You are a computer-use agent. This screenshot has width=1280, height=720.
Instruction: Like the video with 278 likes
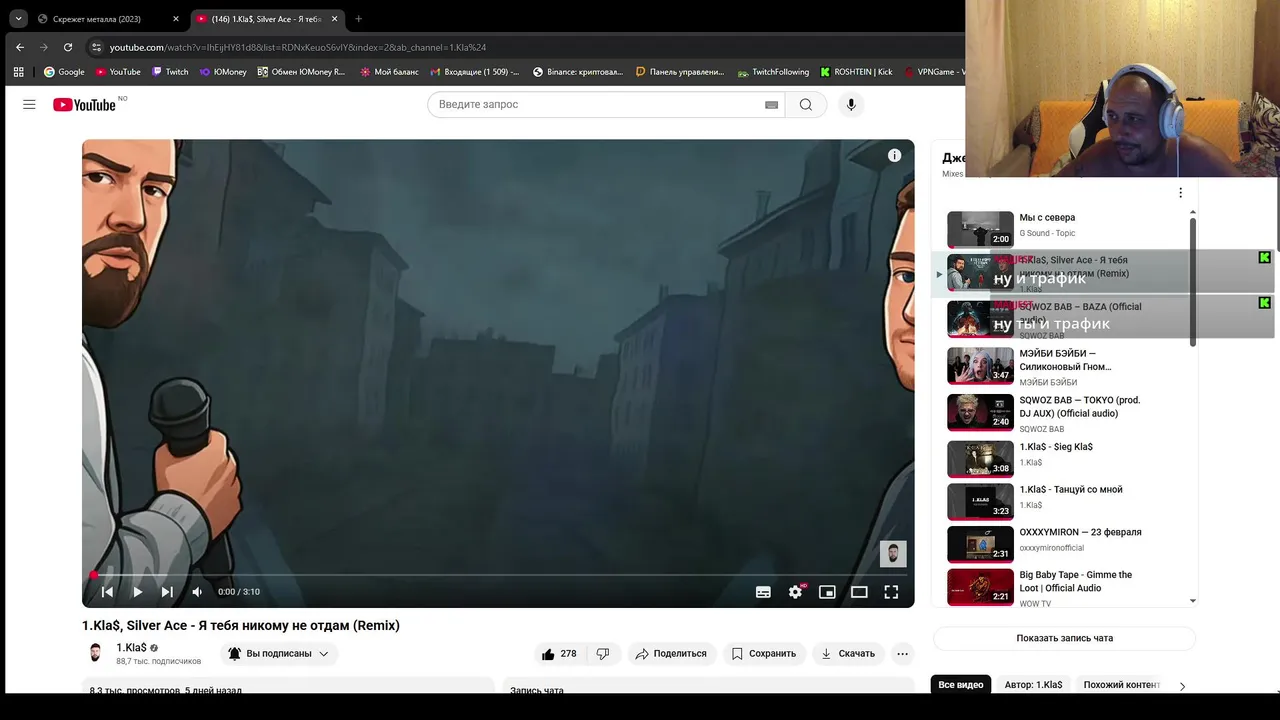(559, 654)
